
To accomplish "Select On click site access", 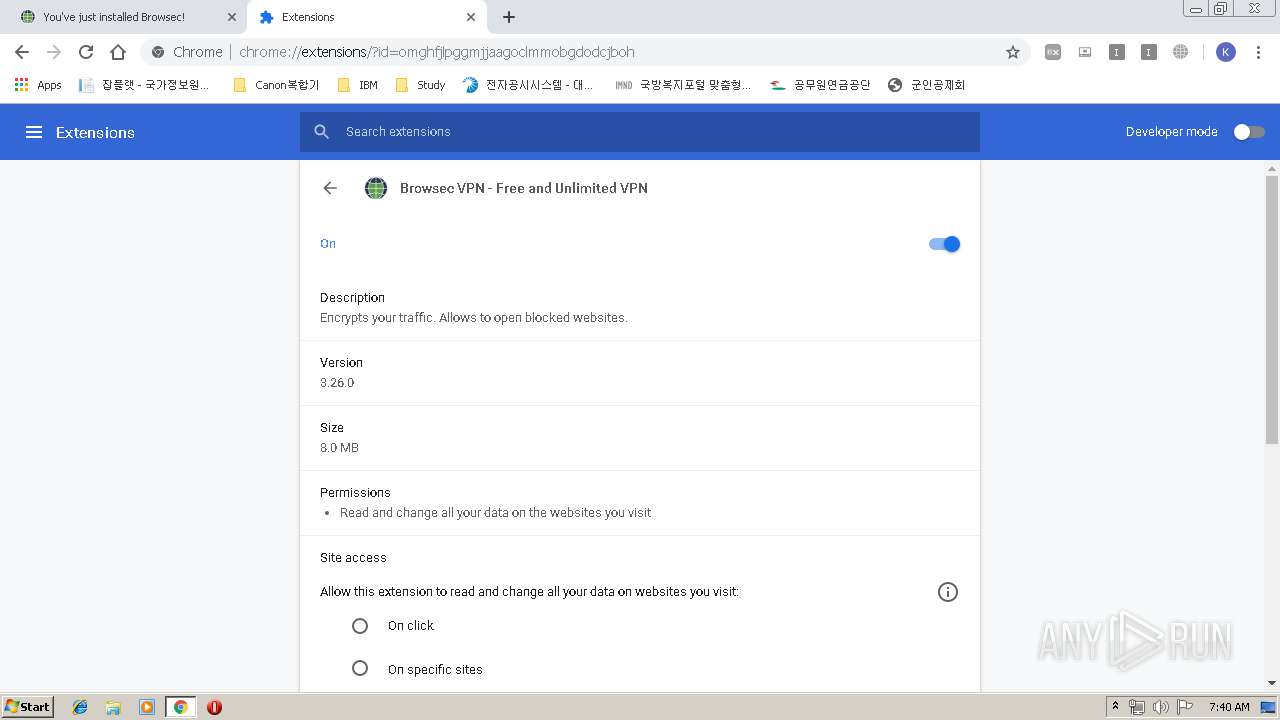I will pyautogui.click(x=360, y=626).
